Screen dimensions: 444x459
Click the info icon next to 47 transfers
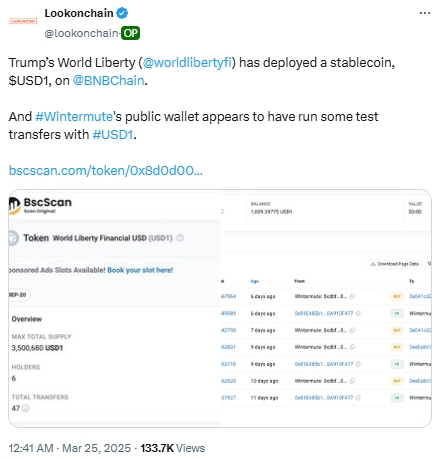point(26,408)
